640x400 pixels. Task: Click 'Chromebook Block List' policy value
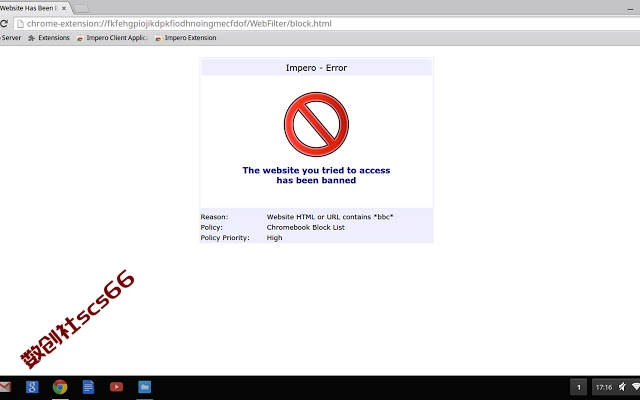306,227
